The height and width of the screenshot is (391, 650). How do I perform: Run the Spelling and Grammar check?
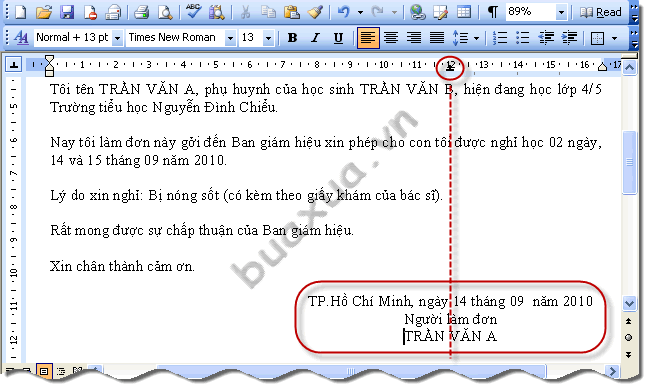[x=194, y=12]
